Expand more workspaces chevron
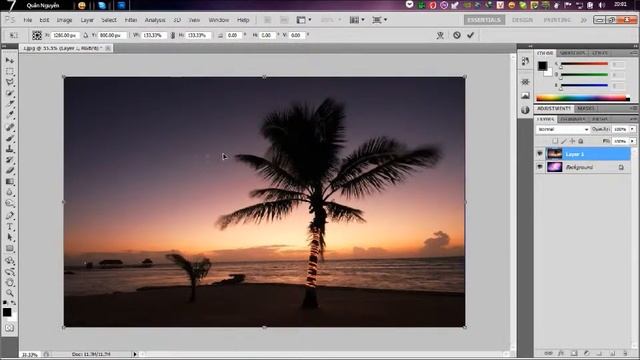The width and height of the screenshot is (640, 360). 584,20
